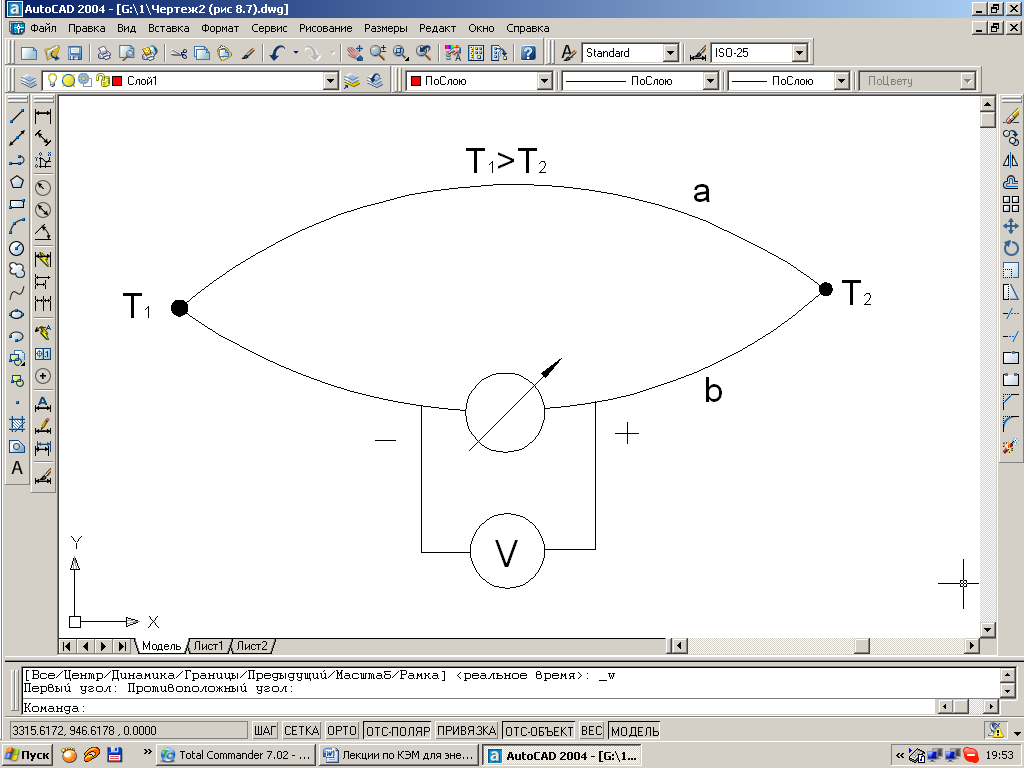This screenshot has width=1024, height=768.
Task: Toggle ШАГ snap mode
Action: [265, 731]
